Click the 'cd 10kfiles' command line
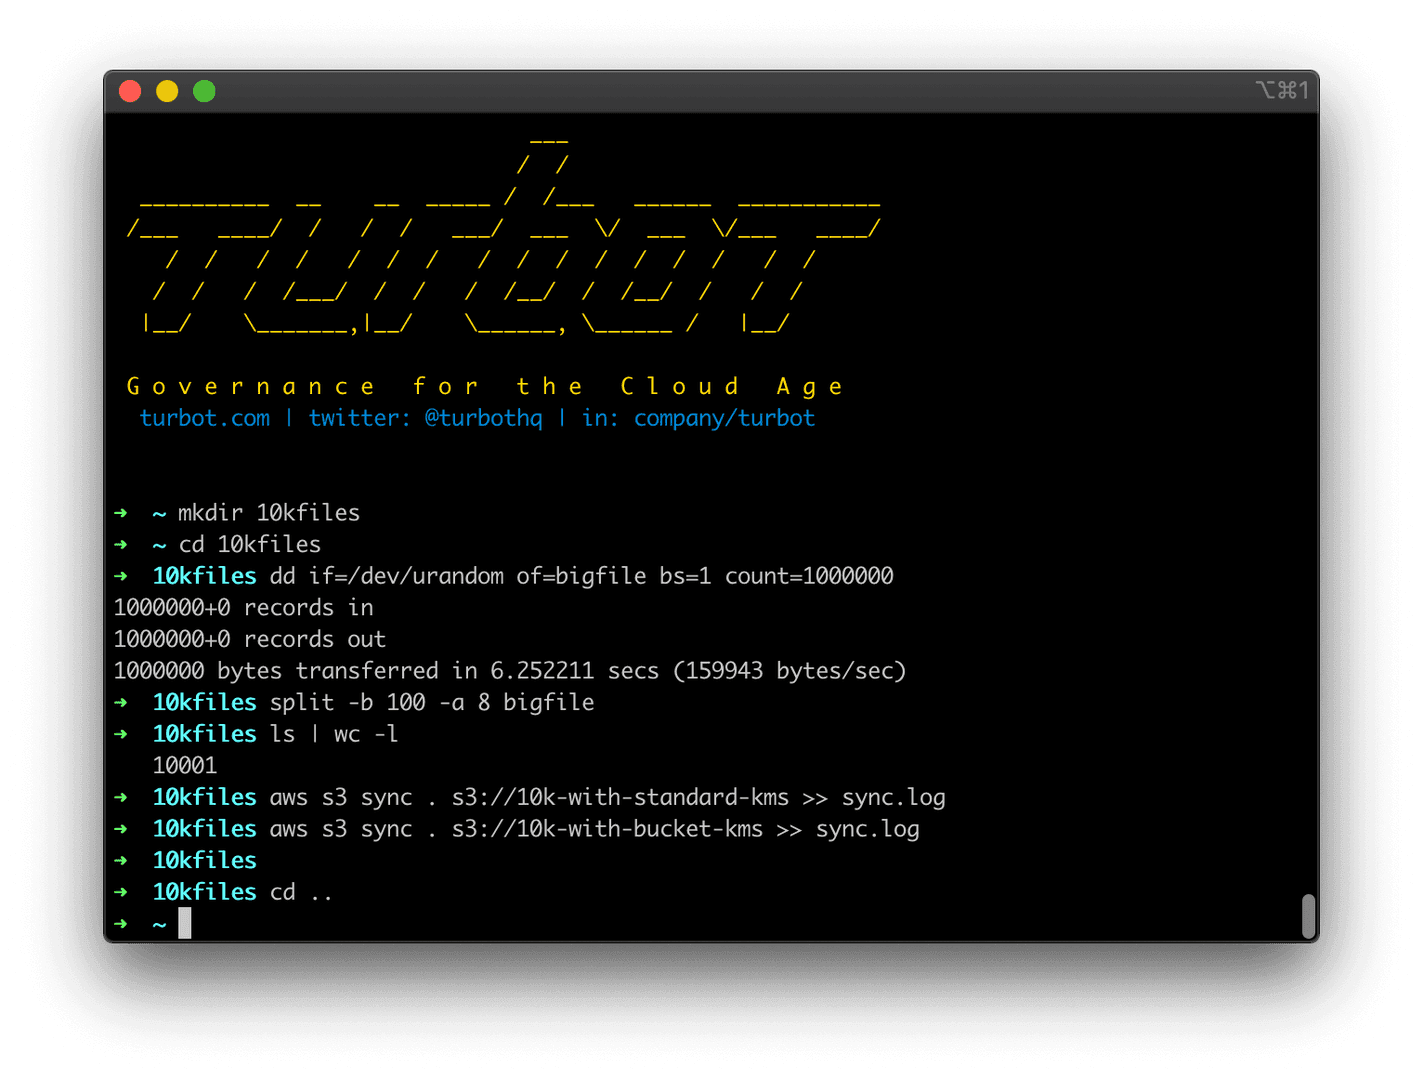The height and width of the screenshot is (1080, 1423). click(x=250, y=545)
